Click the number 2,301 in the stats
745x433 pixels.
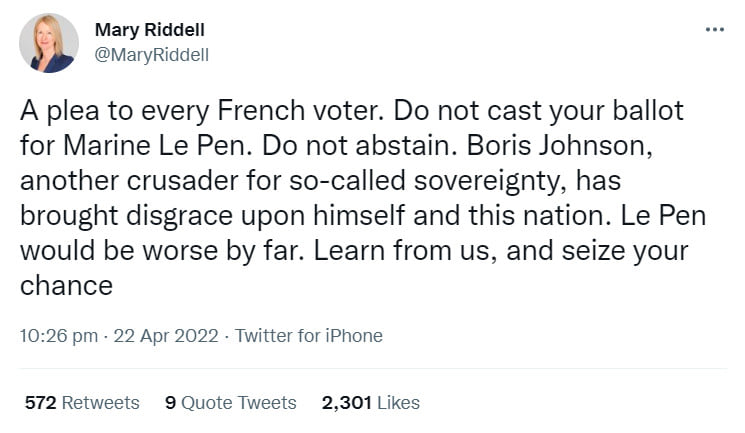tap(346, 403)
